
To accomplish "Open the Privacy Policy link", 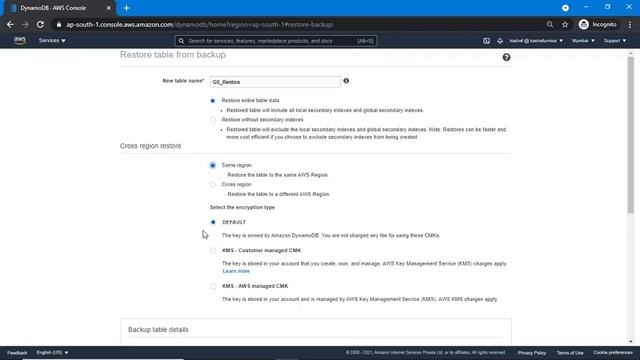I will coord(532,353).
